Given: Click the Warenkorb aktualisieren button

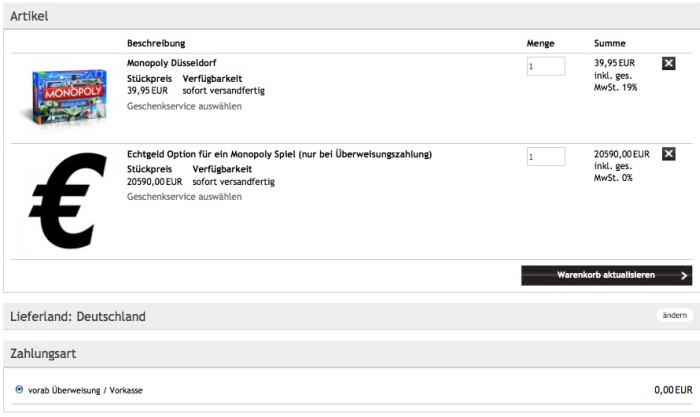Looking at the screenshot, I should tap(606, 275).
